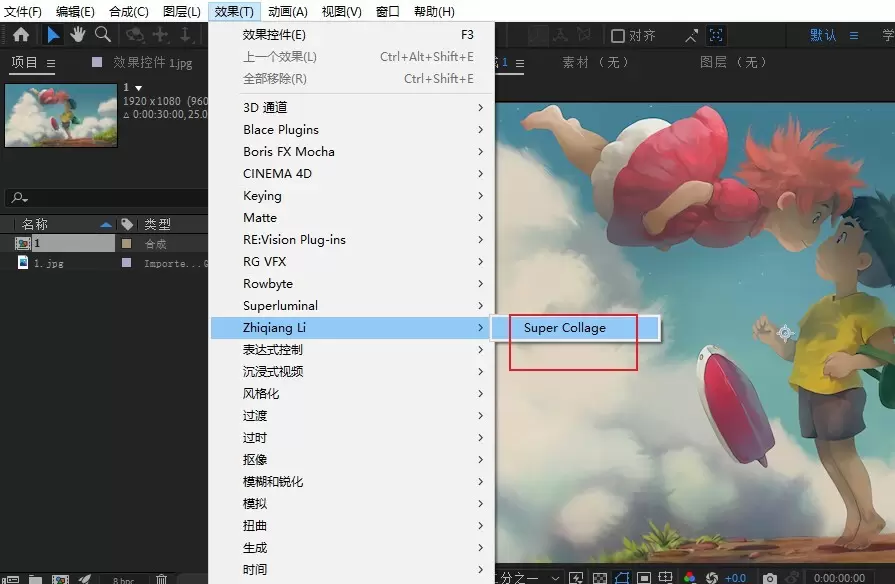
Task: Click the reset exposure aperture icon
Action: pyautogui.click(x=712, y=578)
